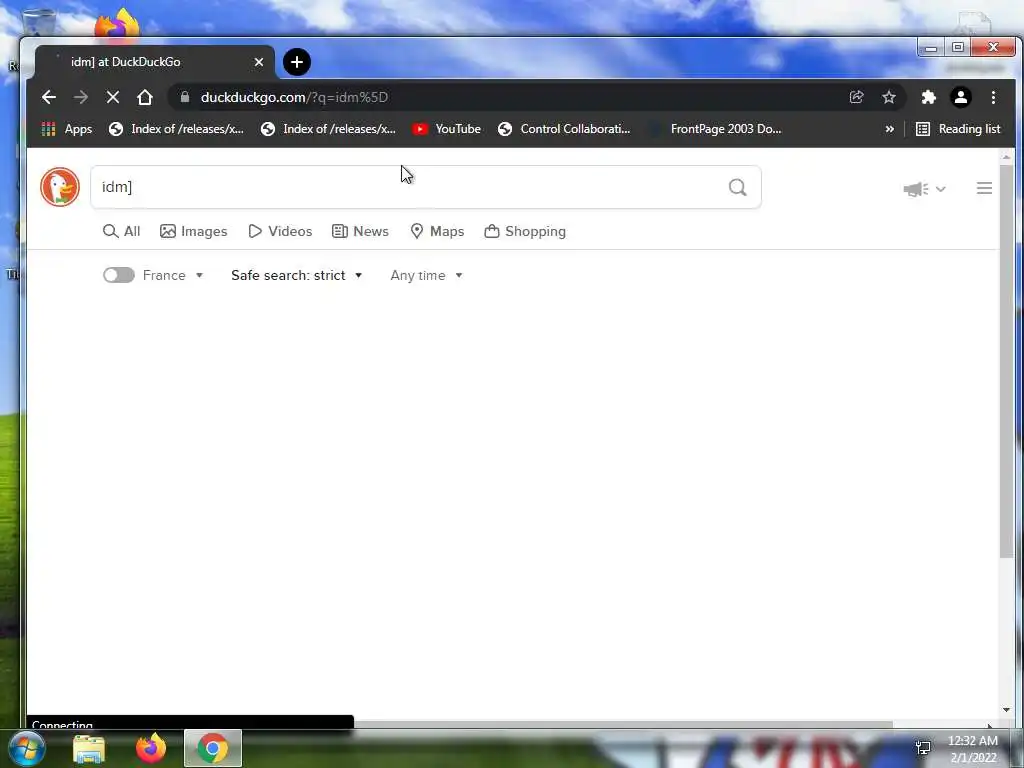Toggle the France region switch
Viewport: 1024px width, 768px height.
click(119, 275)
